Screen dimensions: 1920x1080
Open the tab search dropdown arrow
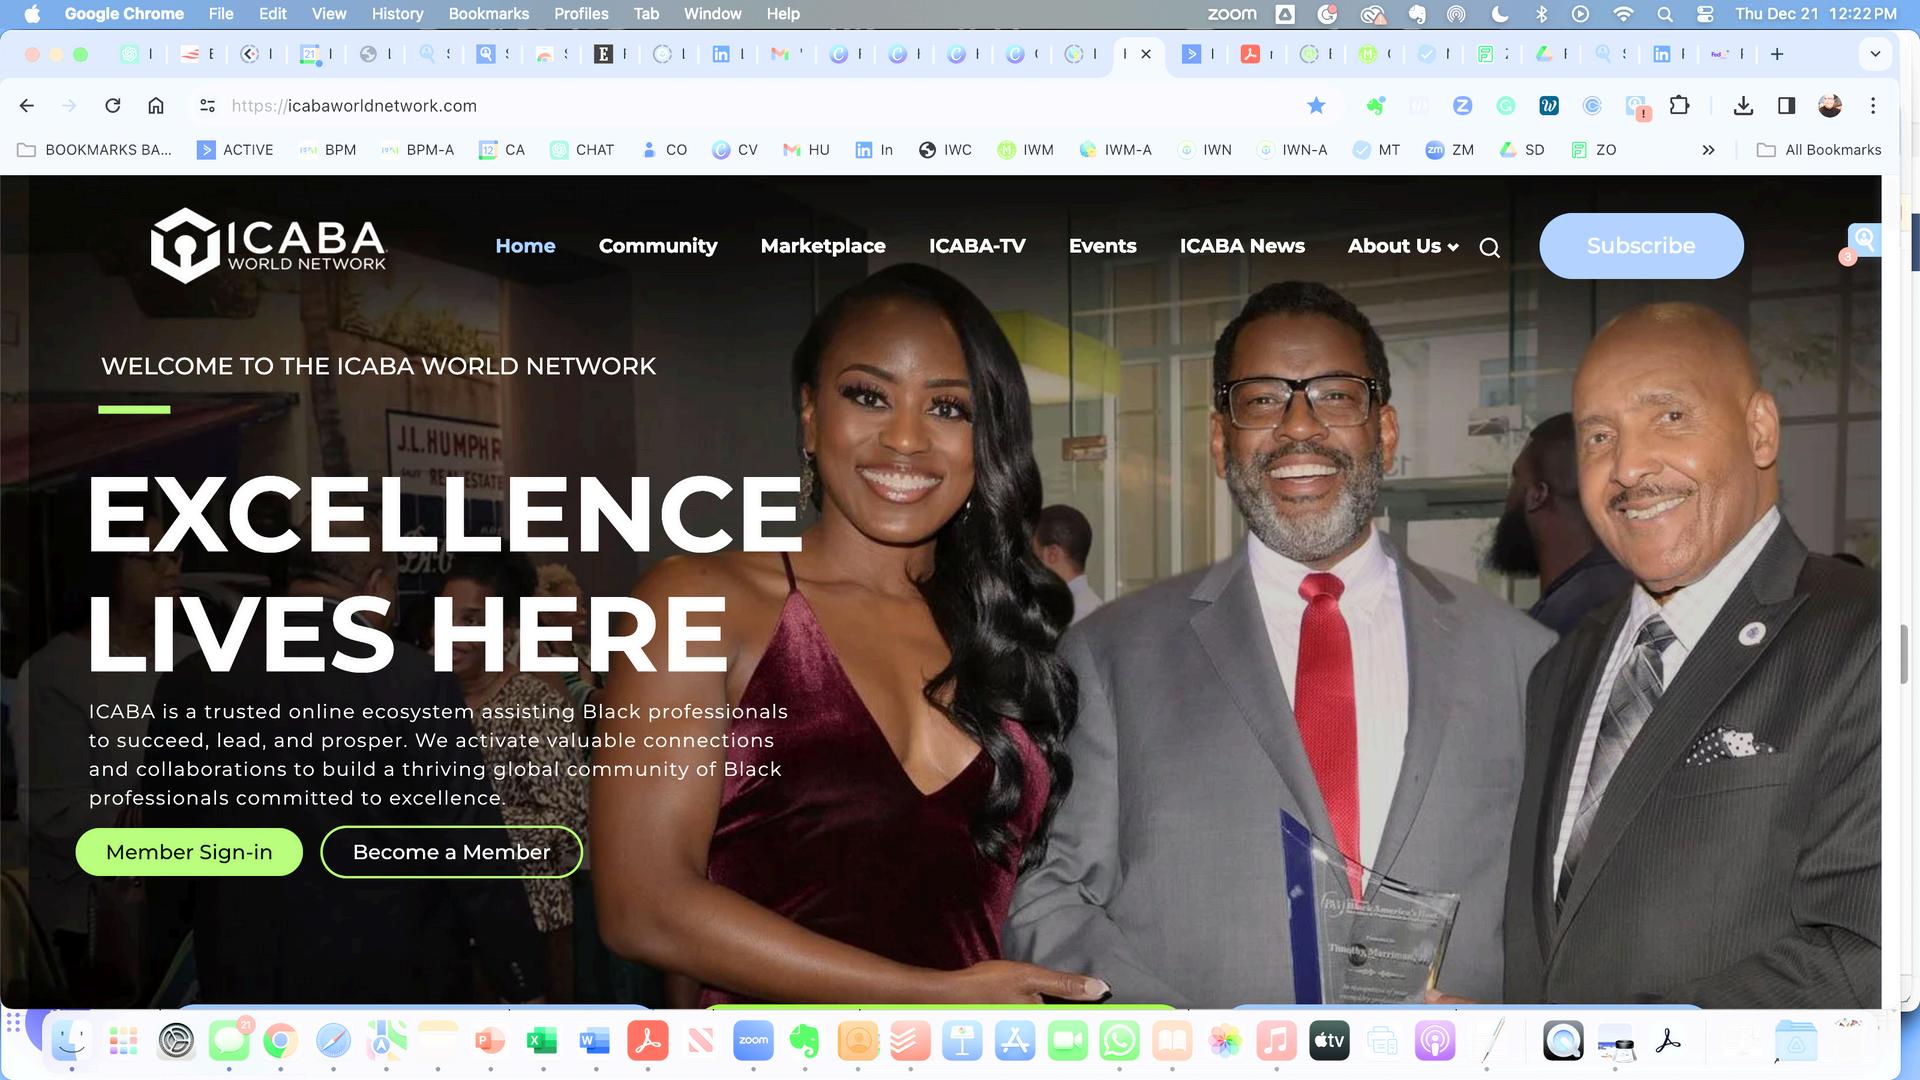(1875, 54)
